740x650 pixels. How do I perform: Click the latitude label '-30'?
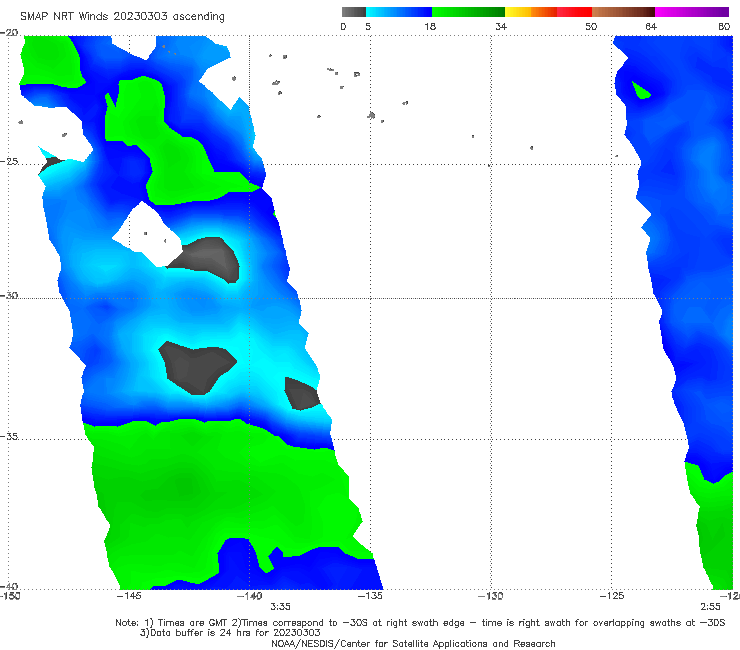tap(9, 295)
